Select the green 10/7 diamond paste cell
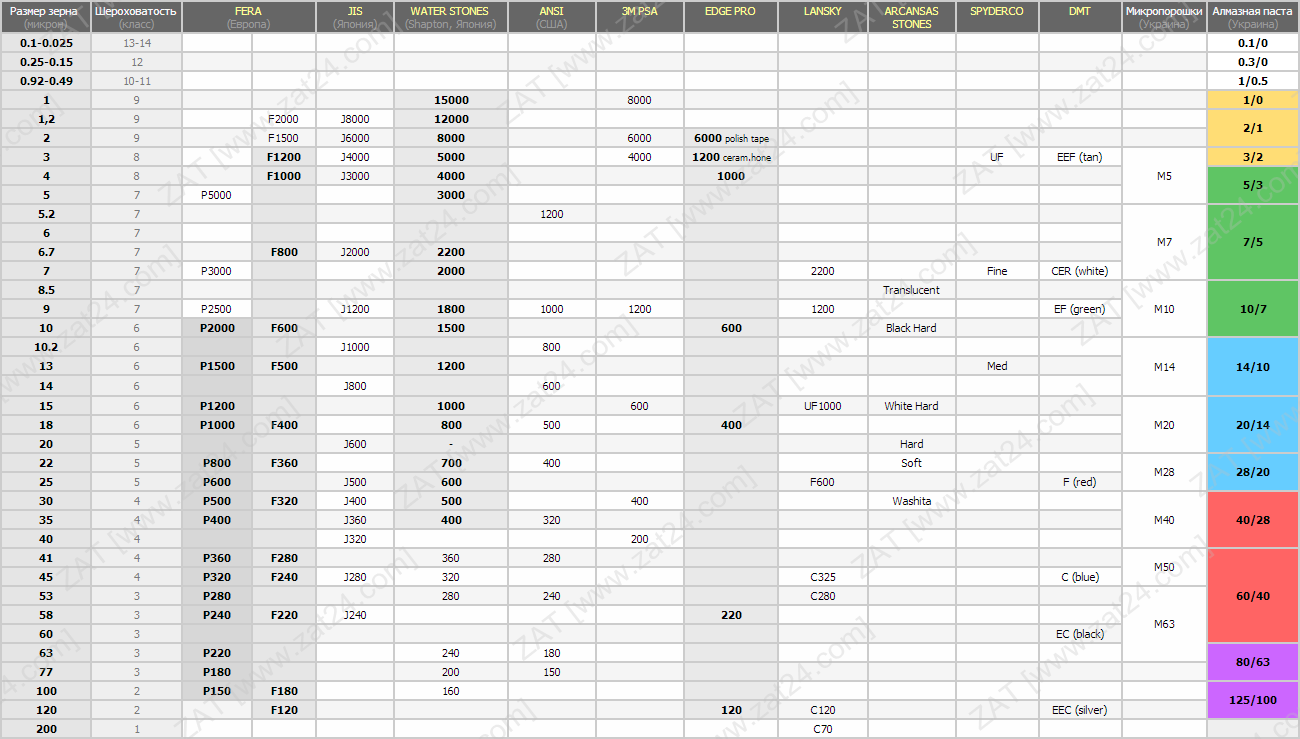Image resolution: width=1300 pixels, height=739 pixels. (1253, 309)
